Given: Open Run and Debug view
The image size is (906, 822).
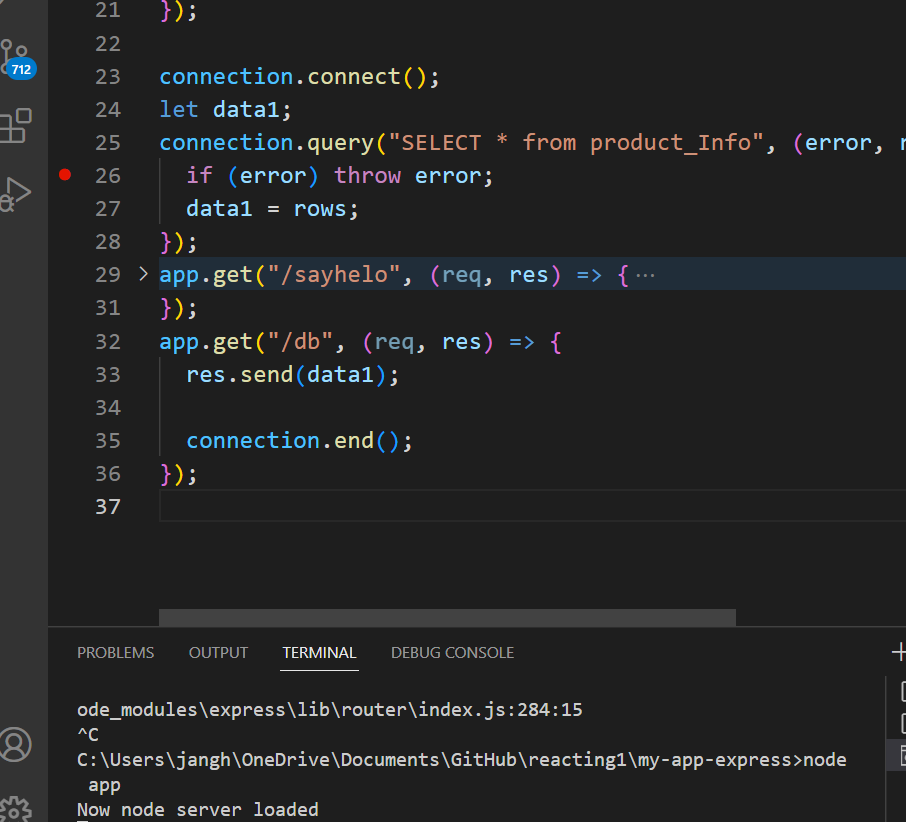Looking at the screenshot, I should click(x=16, y=194).
